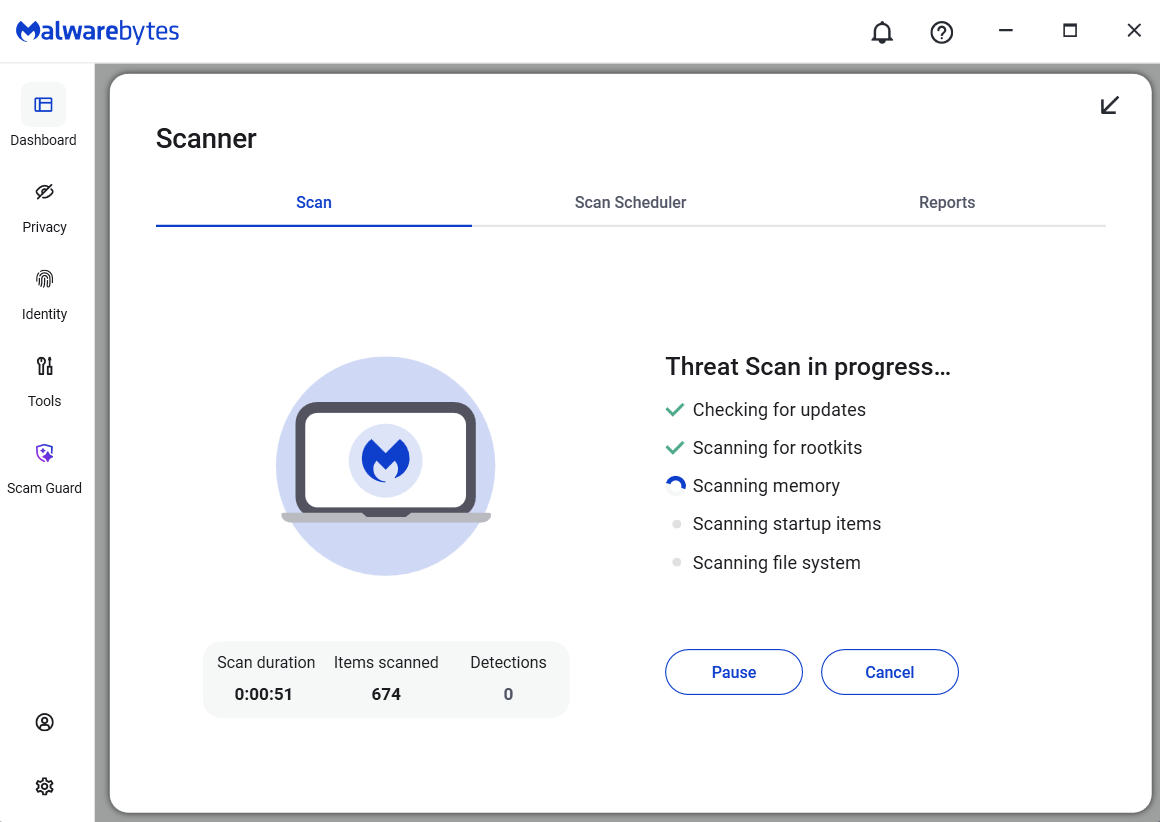This screenshot has height=822, width=1160.
Task: Maximize the Malwarebytes window
Action: click(x=1070, y=31)
